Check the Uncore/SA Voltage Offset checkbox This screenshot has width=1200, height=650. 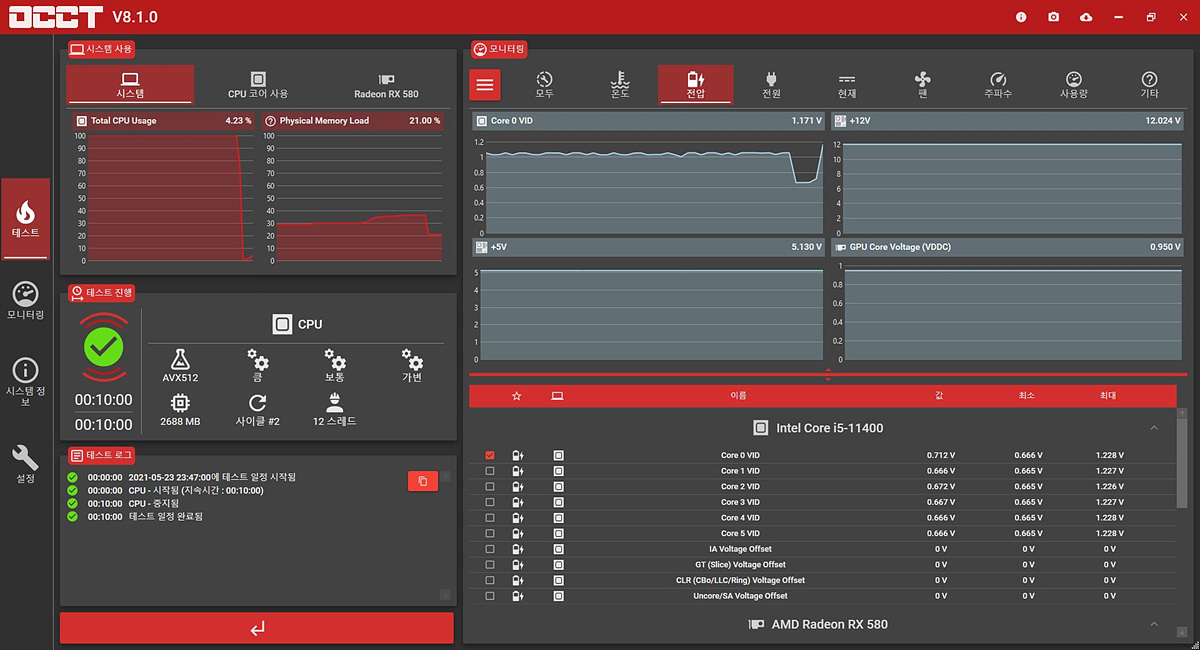click(489, 596)
